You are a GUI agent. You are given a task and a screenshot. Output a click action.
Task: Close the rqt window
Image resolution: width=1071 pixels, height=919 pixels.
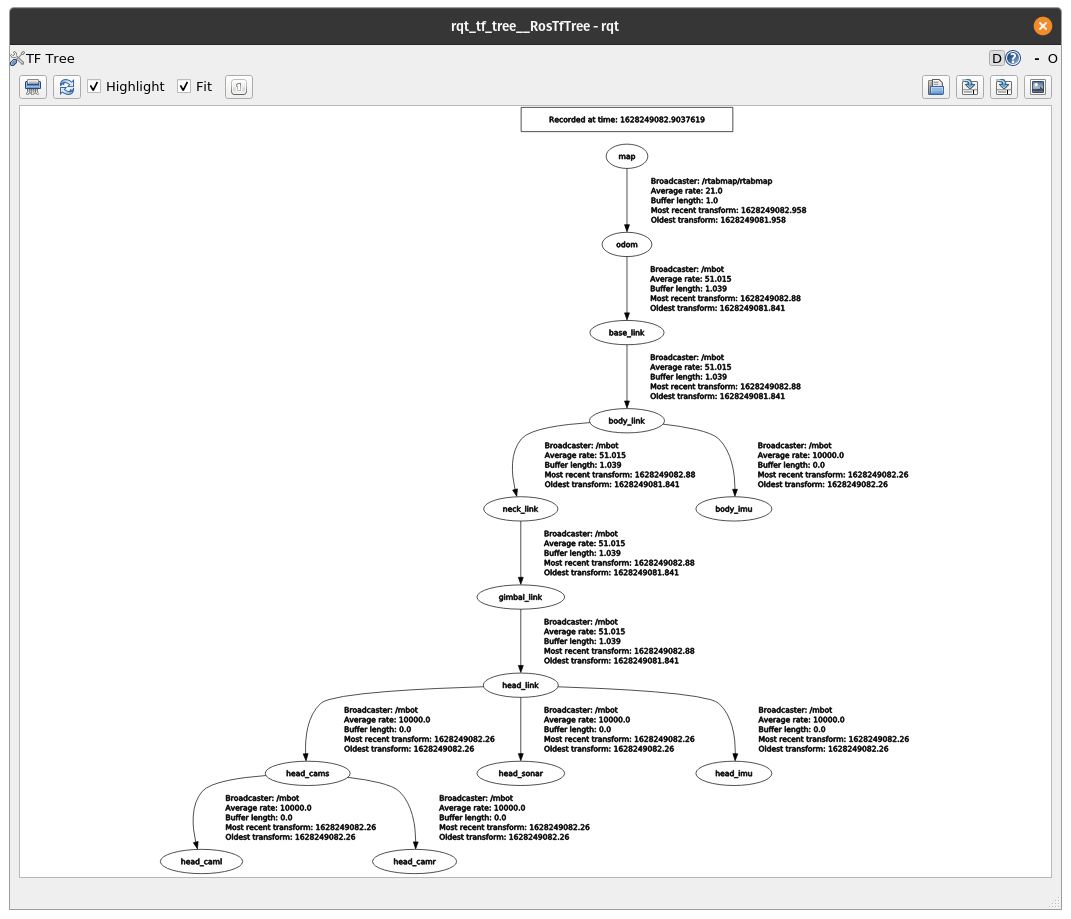coord(1043,26)
